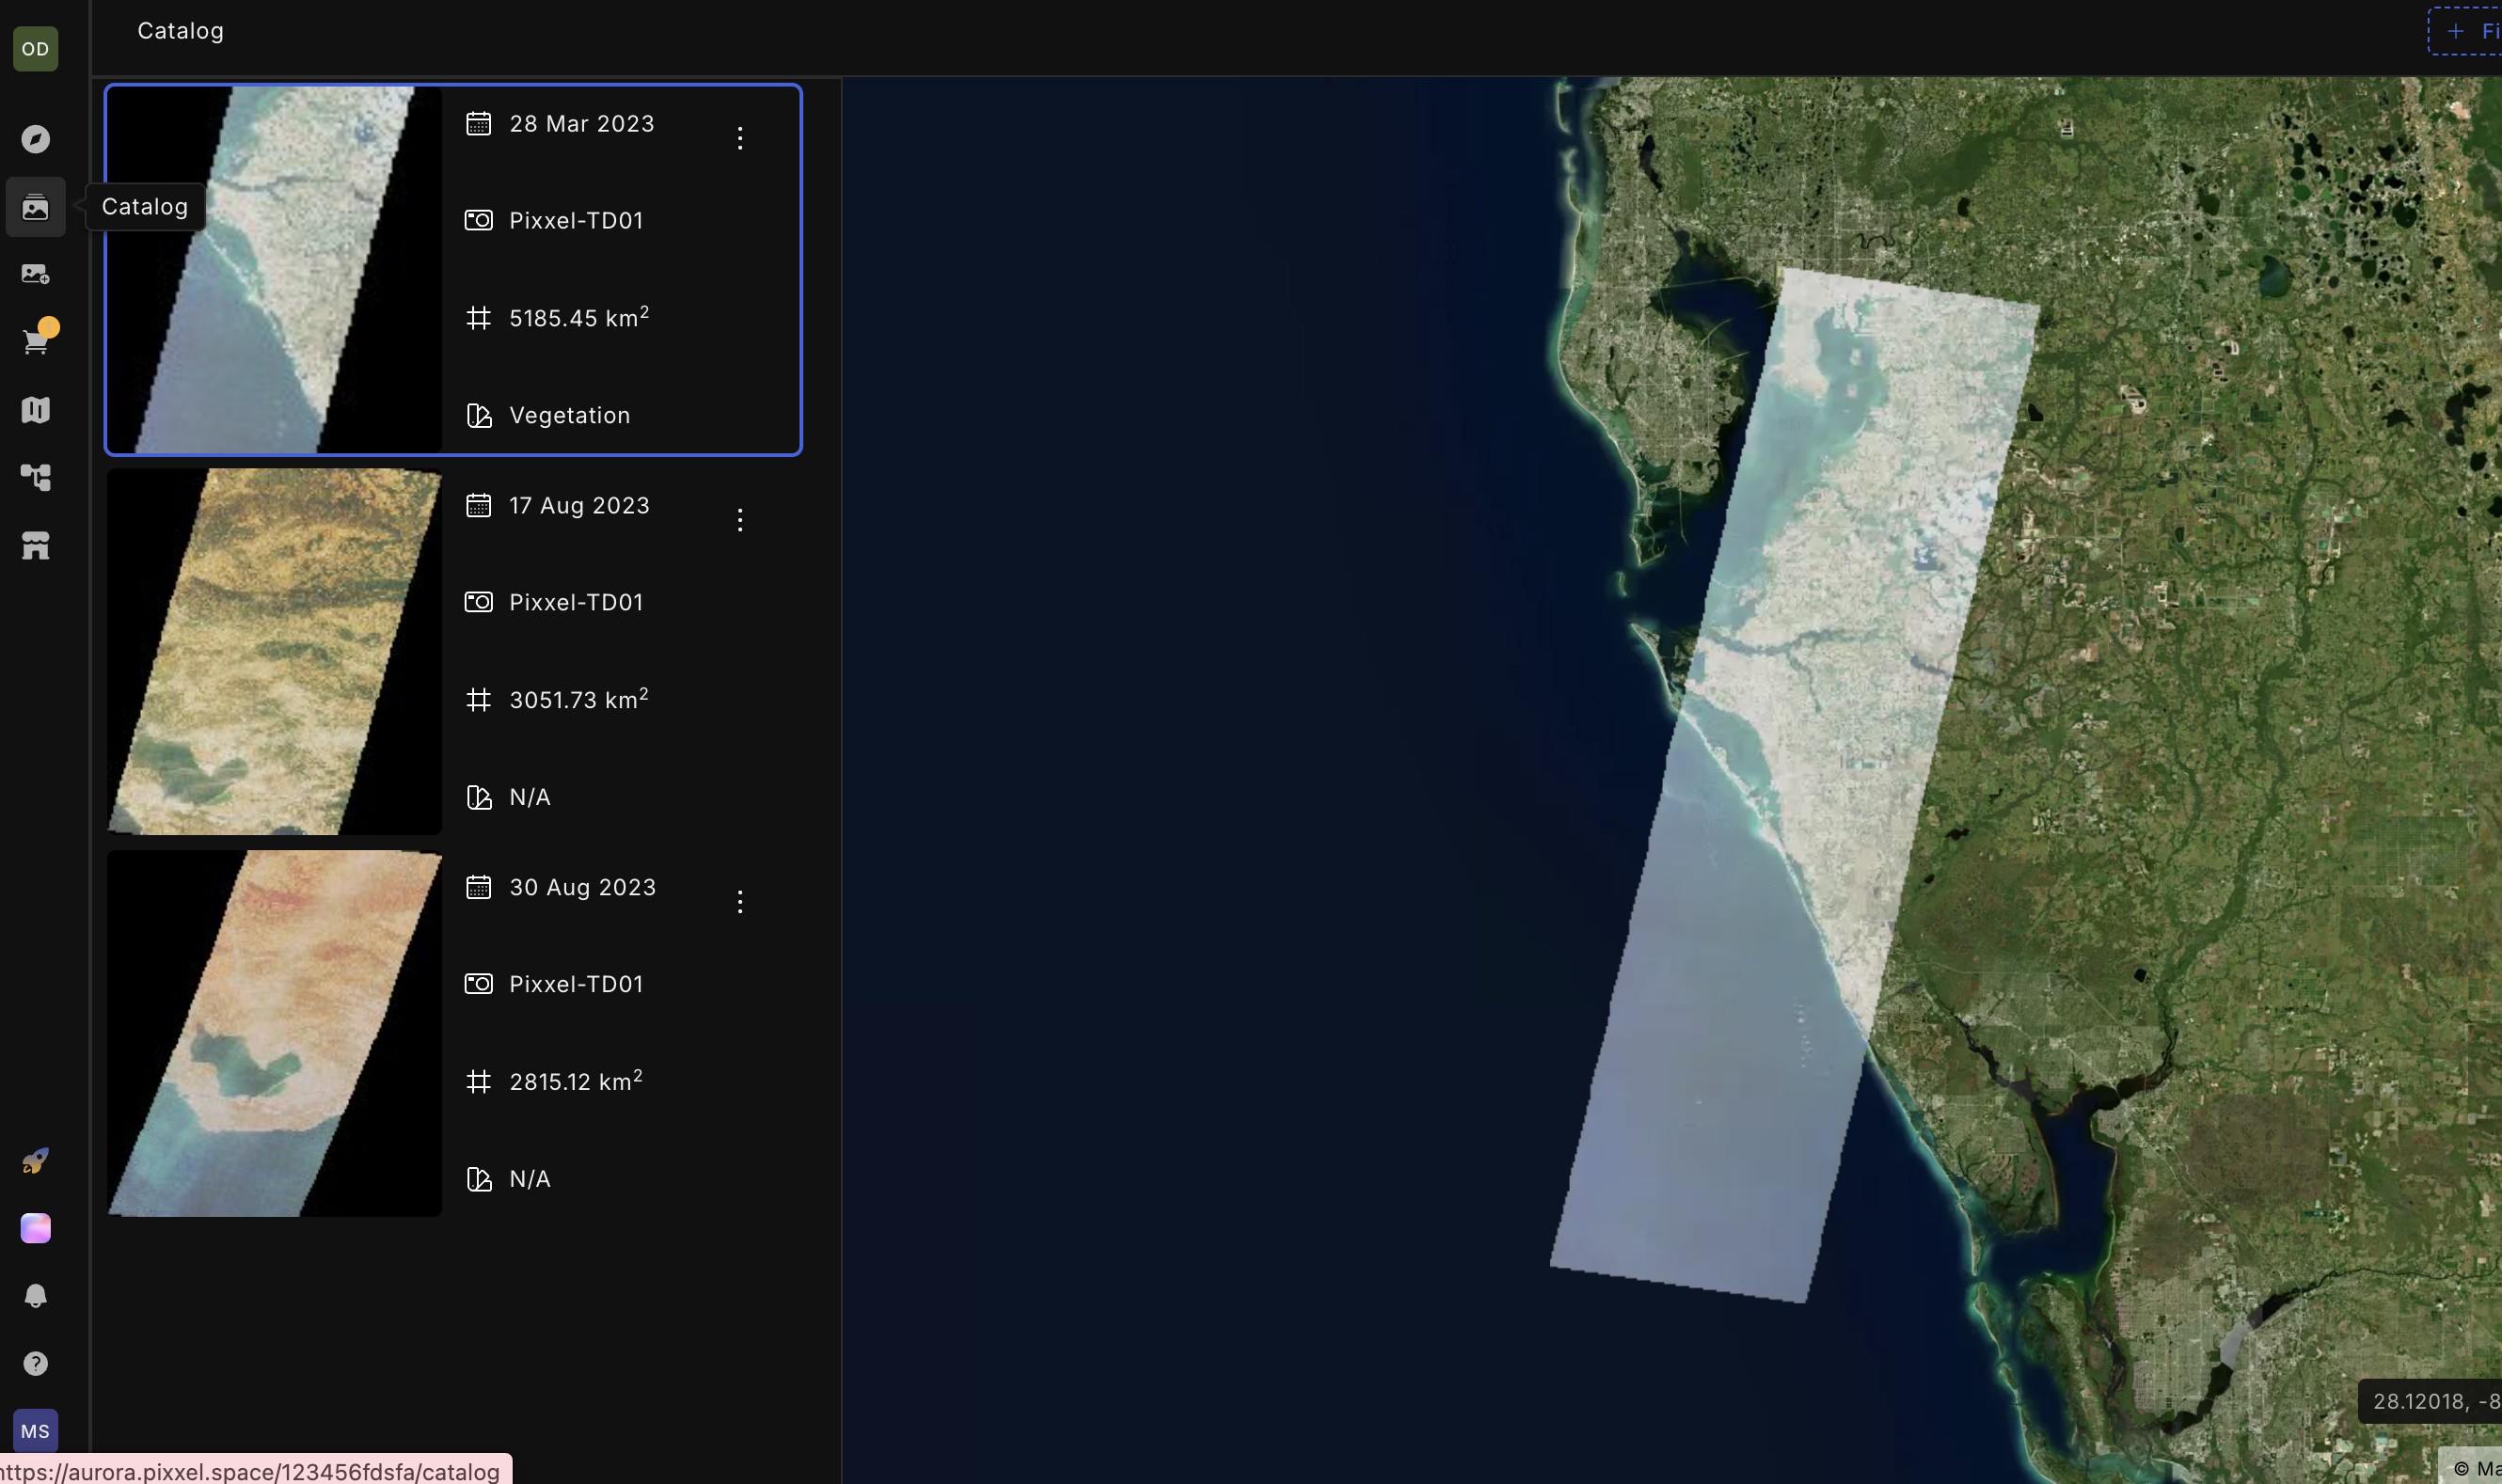2502x1484 pixels.
Task: Click the coordinates readout on the map
Action: [x=2431, y=1401]
